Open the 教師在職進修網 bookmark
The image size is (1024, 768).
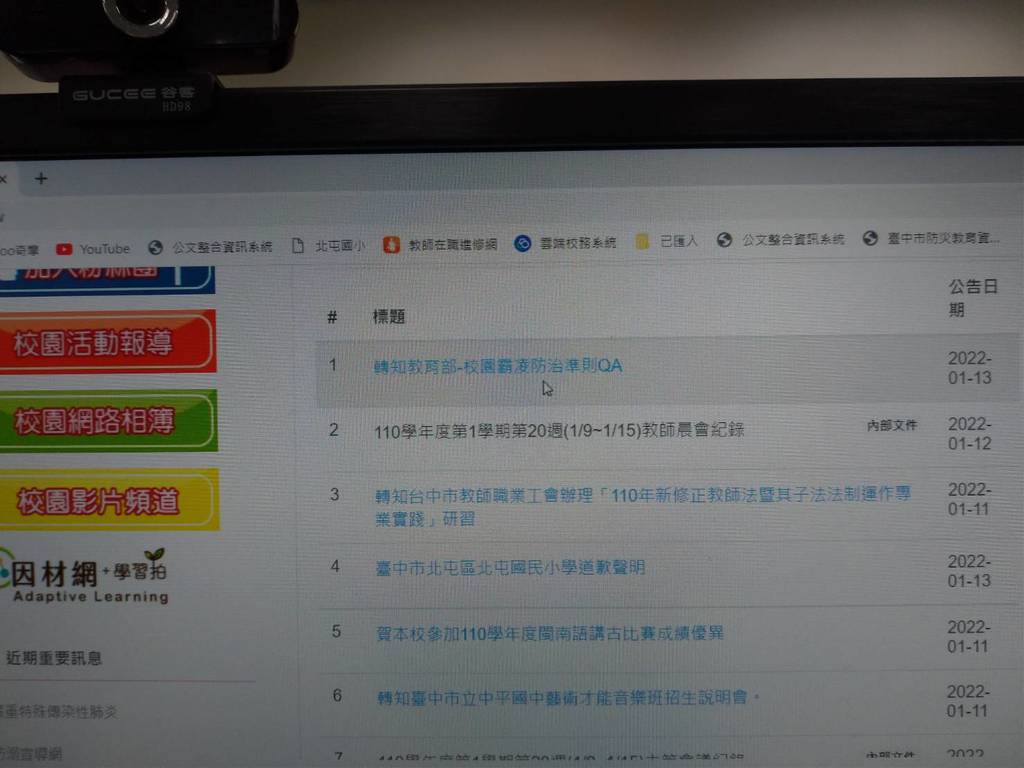pyautogui.click(x=441, y=244)
